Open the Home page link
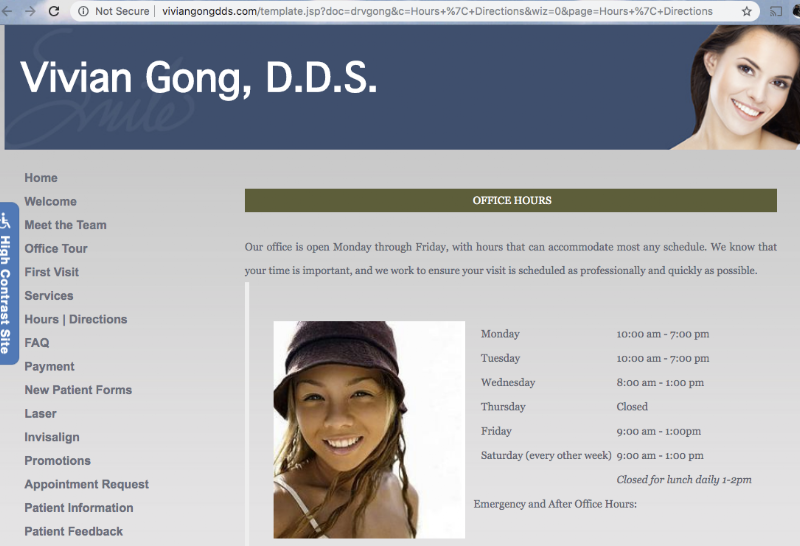 coord(41,178)
